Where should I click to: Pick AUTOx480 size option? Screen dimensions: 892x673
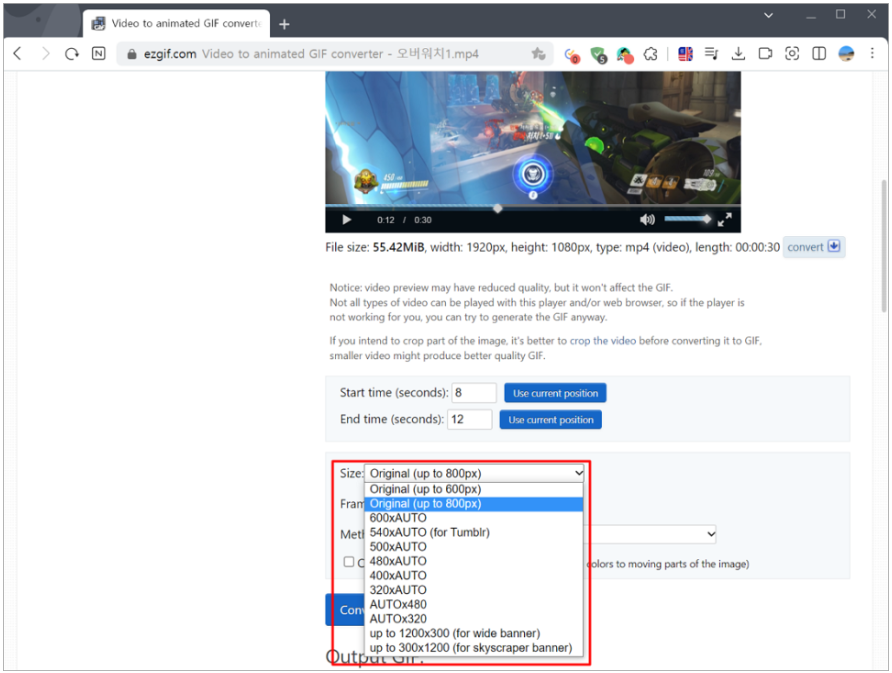point(474,605)
